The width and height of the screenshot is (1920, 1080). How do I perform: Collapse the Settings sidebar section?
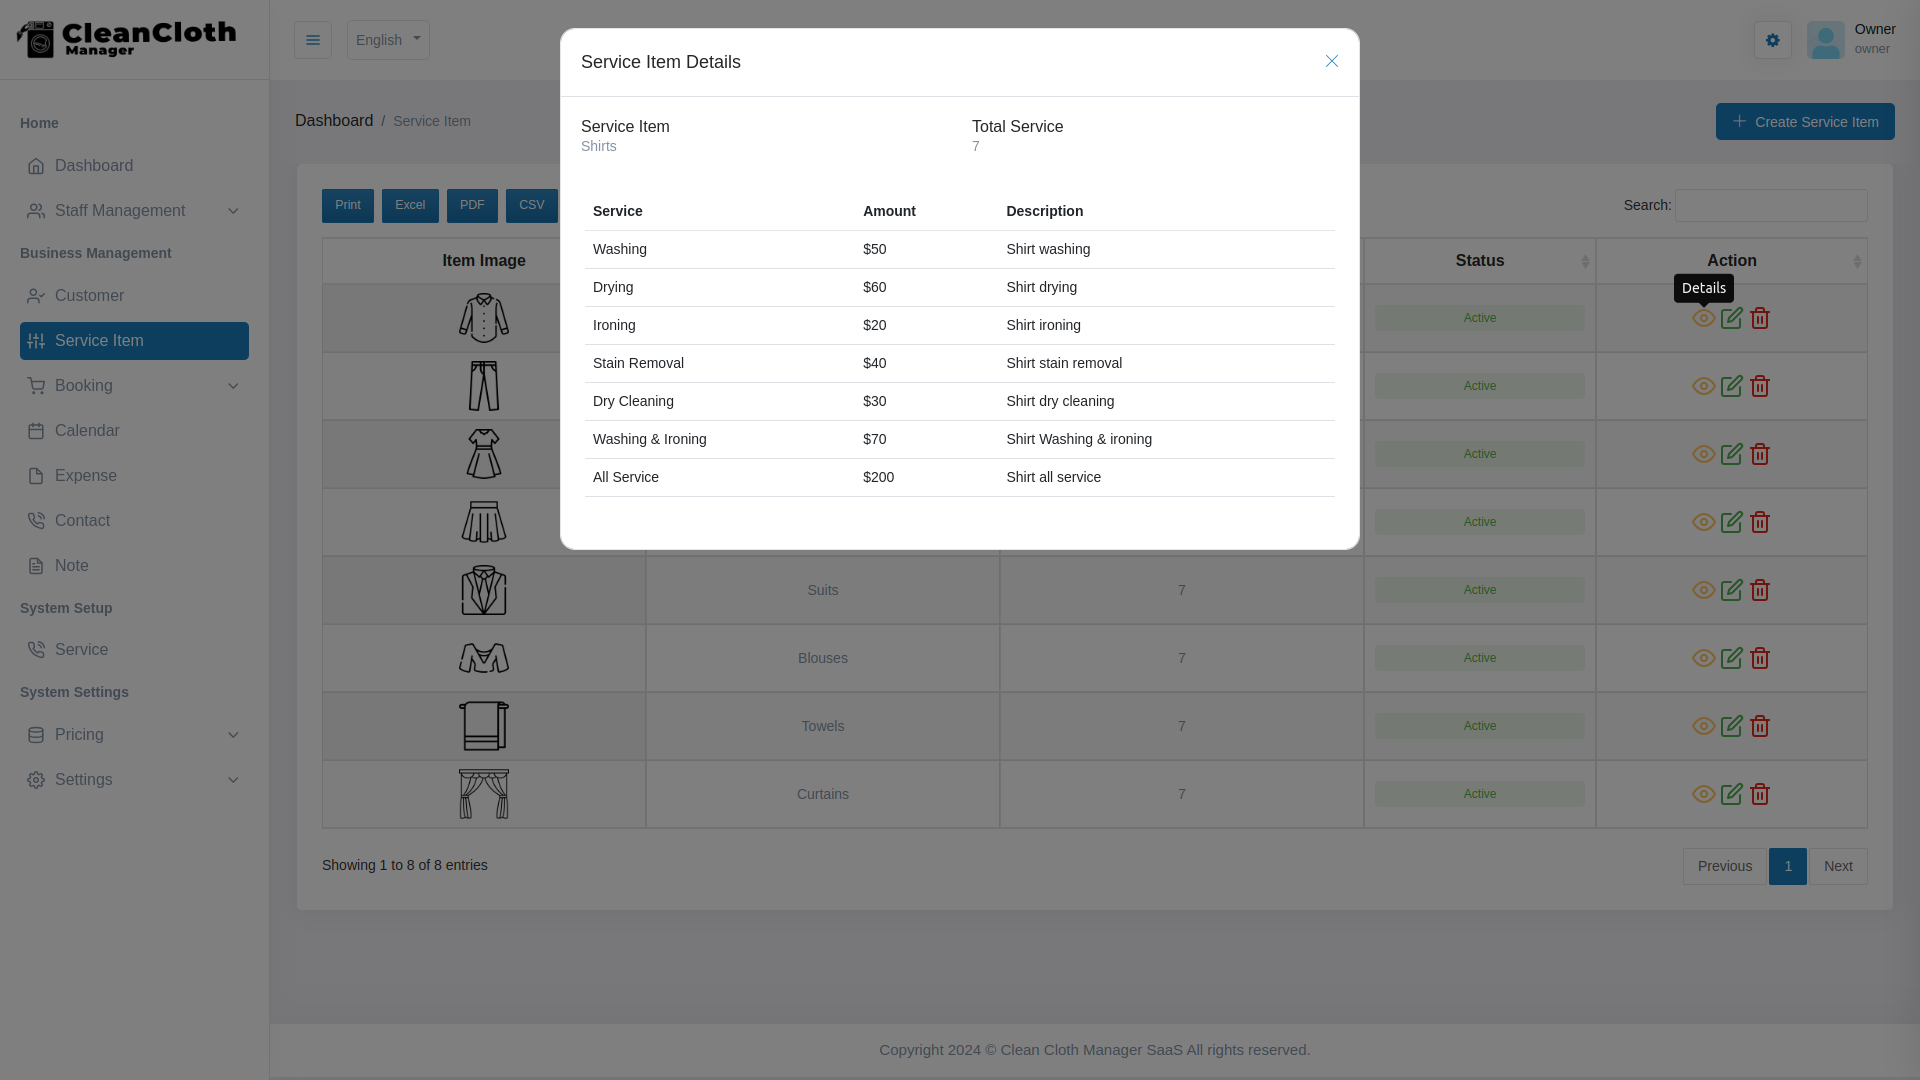click(x=84, y=780)
